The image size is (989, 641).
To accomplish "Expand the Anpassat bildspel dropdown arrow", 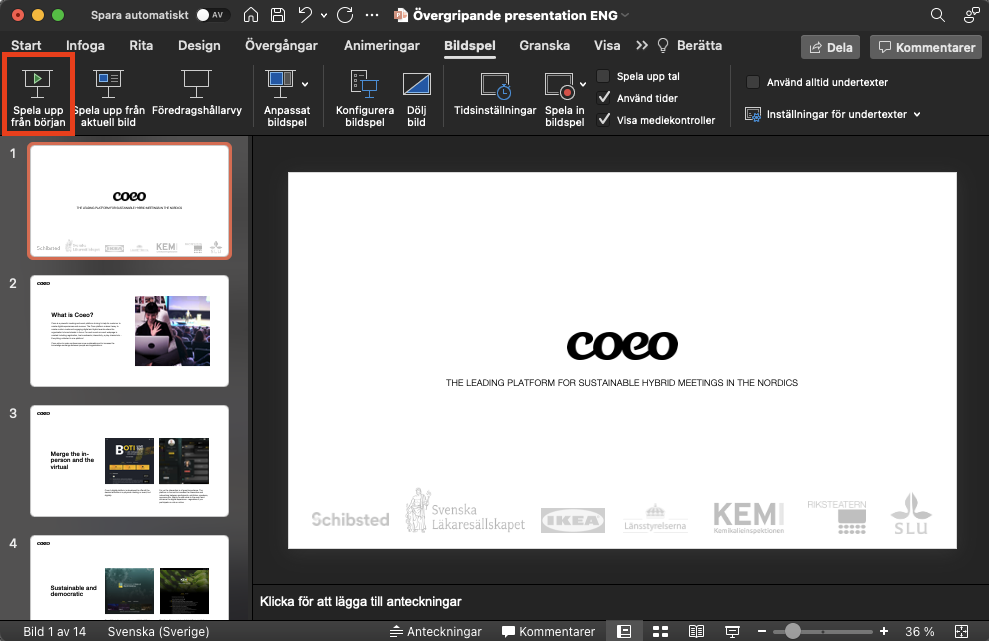I will click(x=305, y=84).
